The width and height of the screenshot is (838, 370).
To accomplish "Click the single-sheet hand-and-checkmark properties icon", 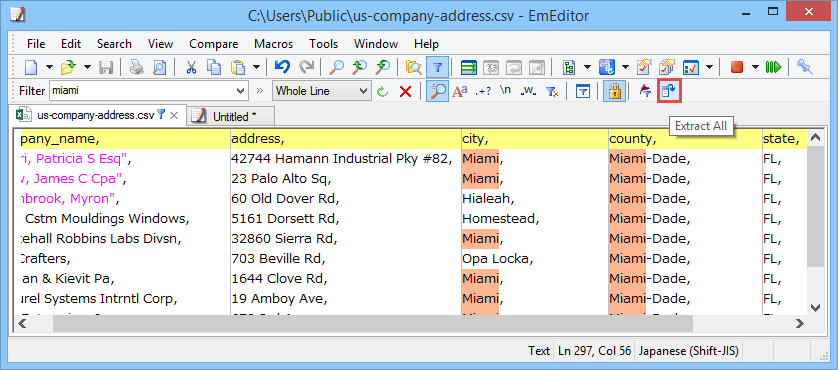I will click(643, 67).
